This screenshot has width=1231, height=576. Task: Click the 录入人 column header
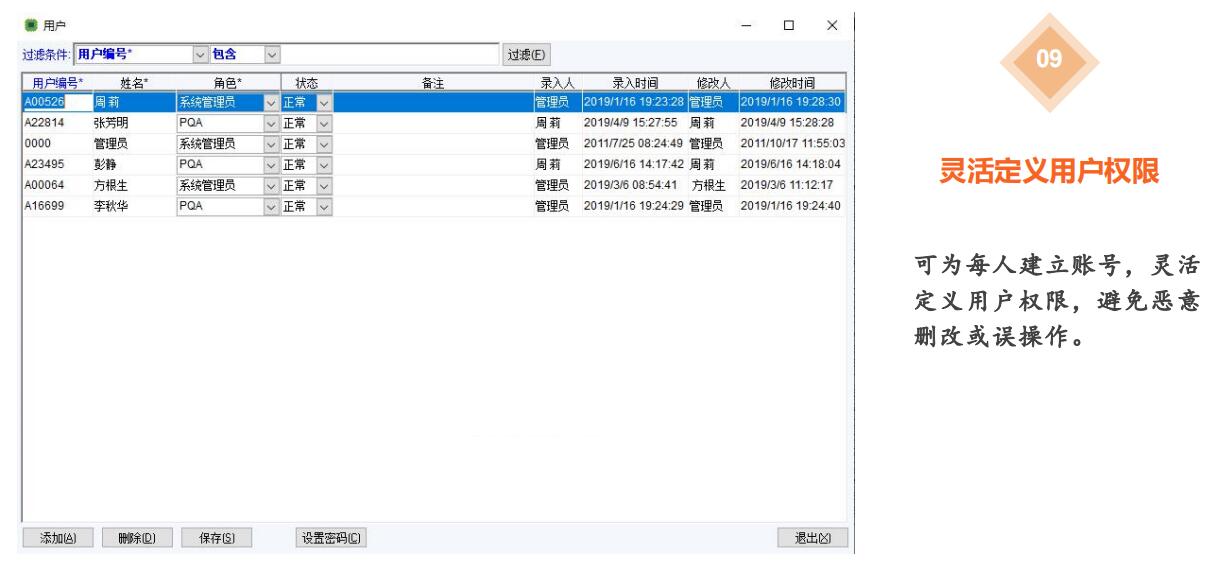tap(556, 82)
